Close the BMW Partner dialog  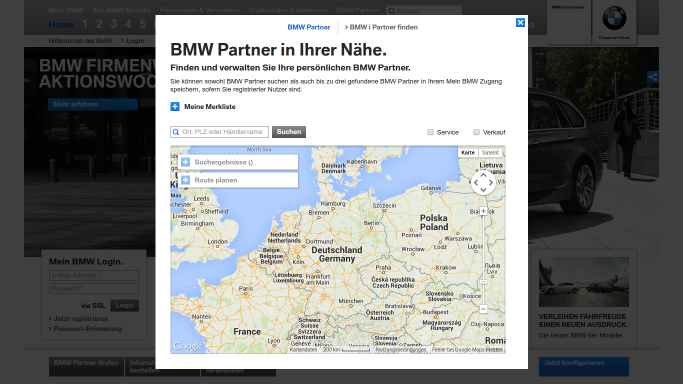520,23
